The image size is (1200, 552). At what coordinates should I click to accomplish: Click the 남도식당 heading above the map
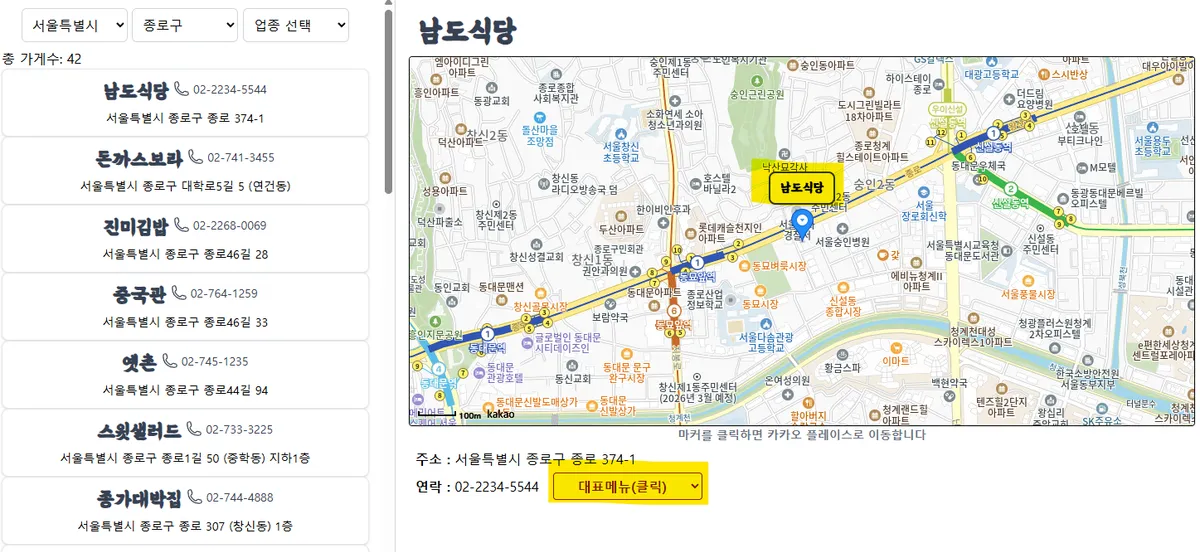pyautogui.click(x=468, y=30)
